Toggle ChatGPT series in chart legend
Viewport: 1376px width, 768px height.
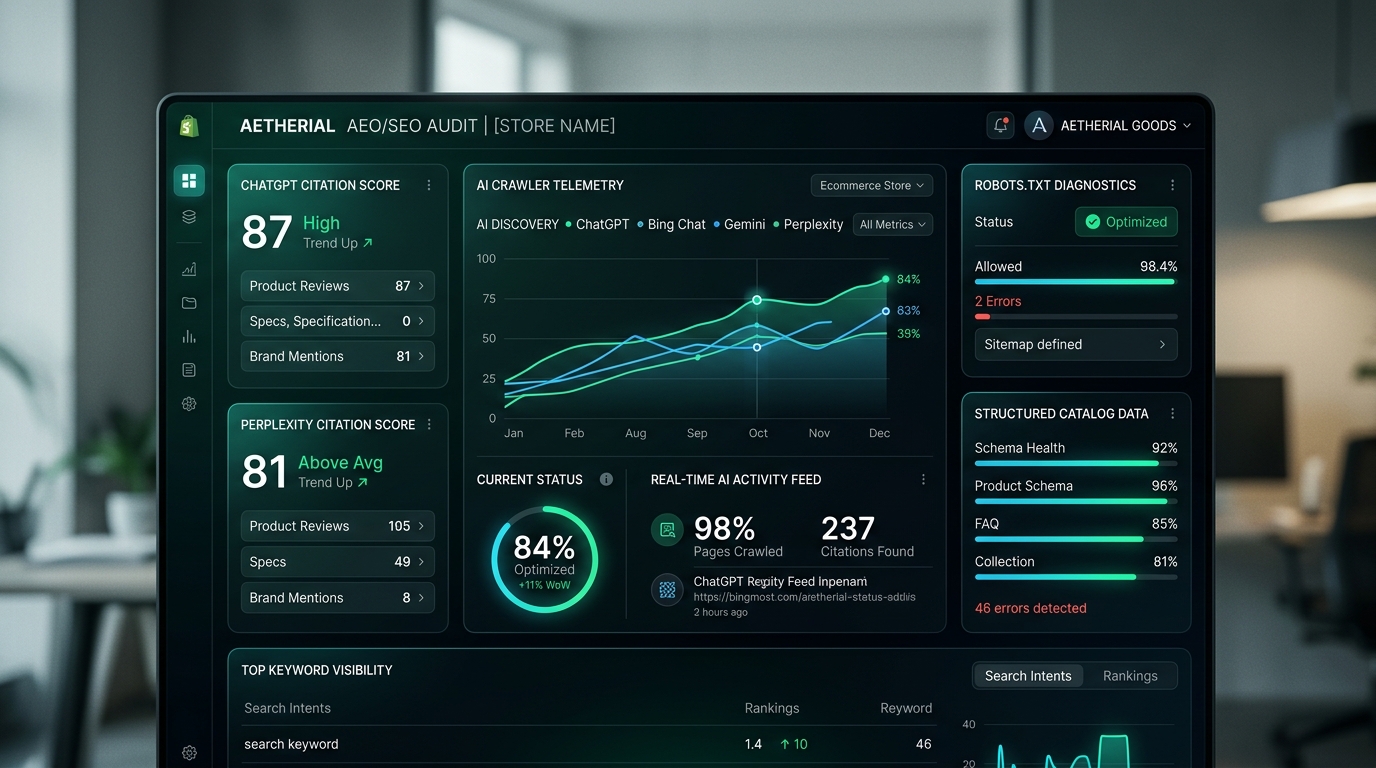tap(597, 224)
